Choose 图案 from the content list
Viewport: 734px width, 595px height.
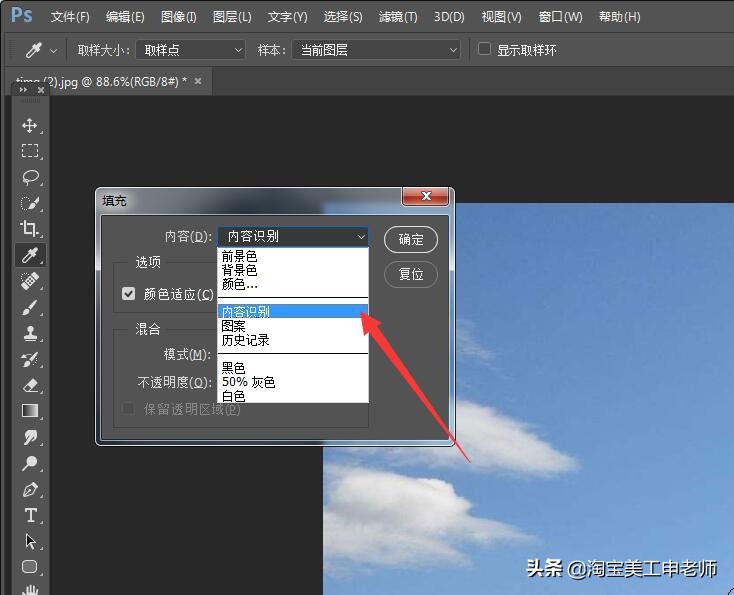click(293, 326)
